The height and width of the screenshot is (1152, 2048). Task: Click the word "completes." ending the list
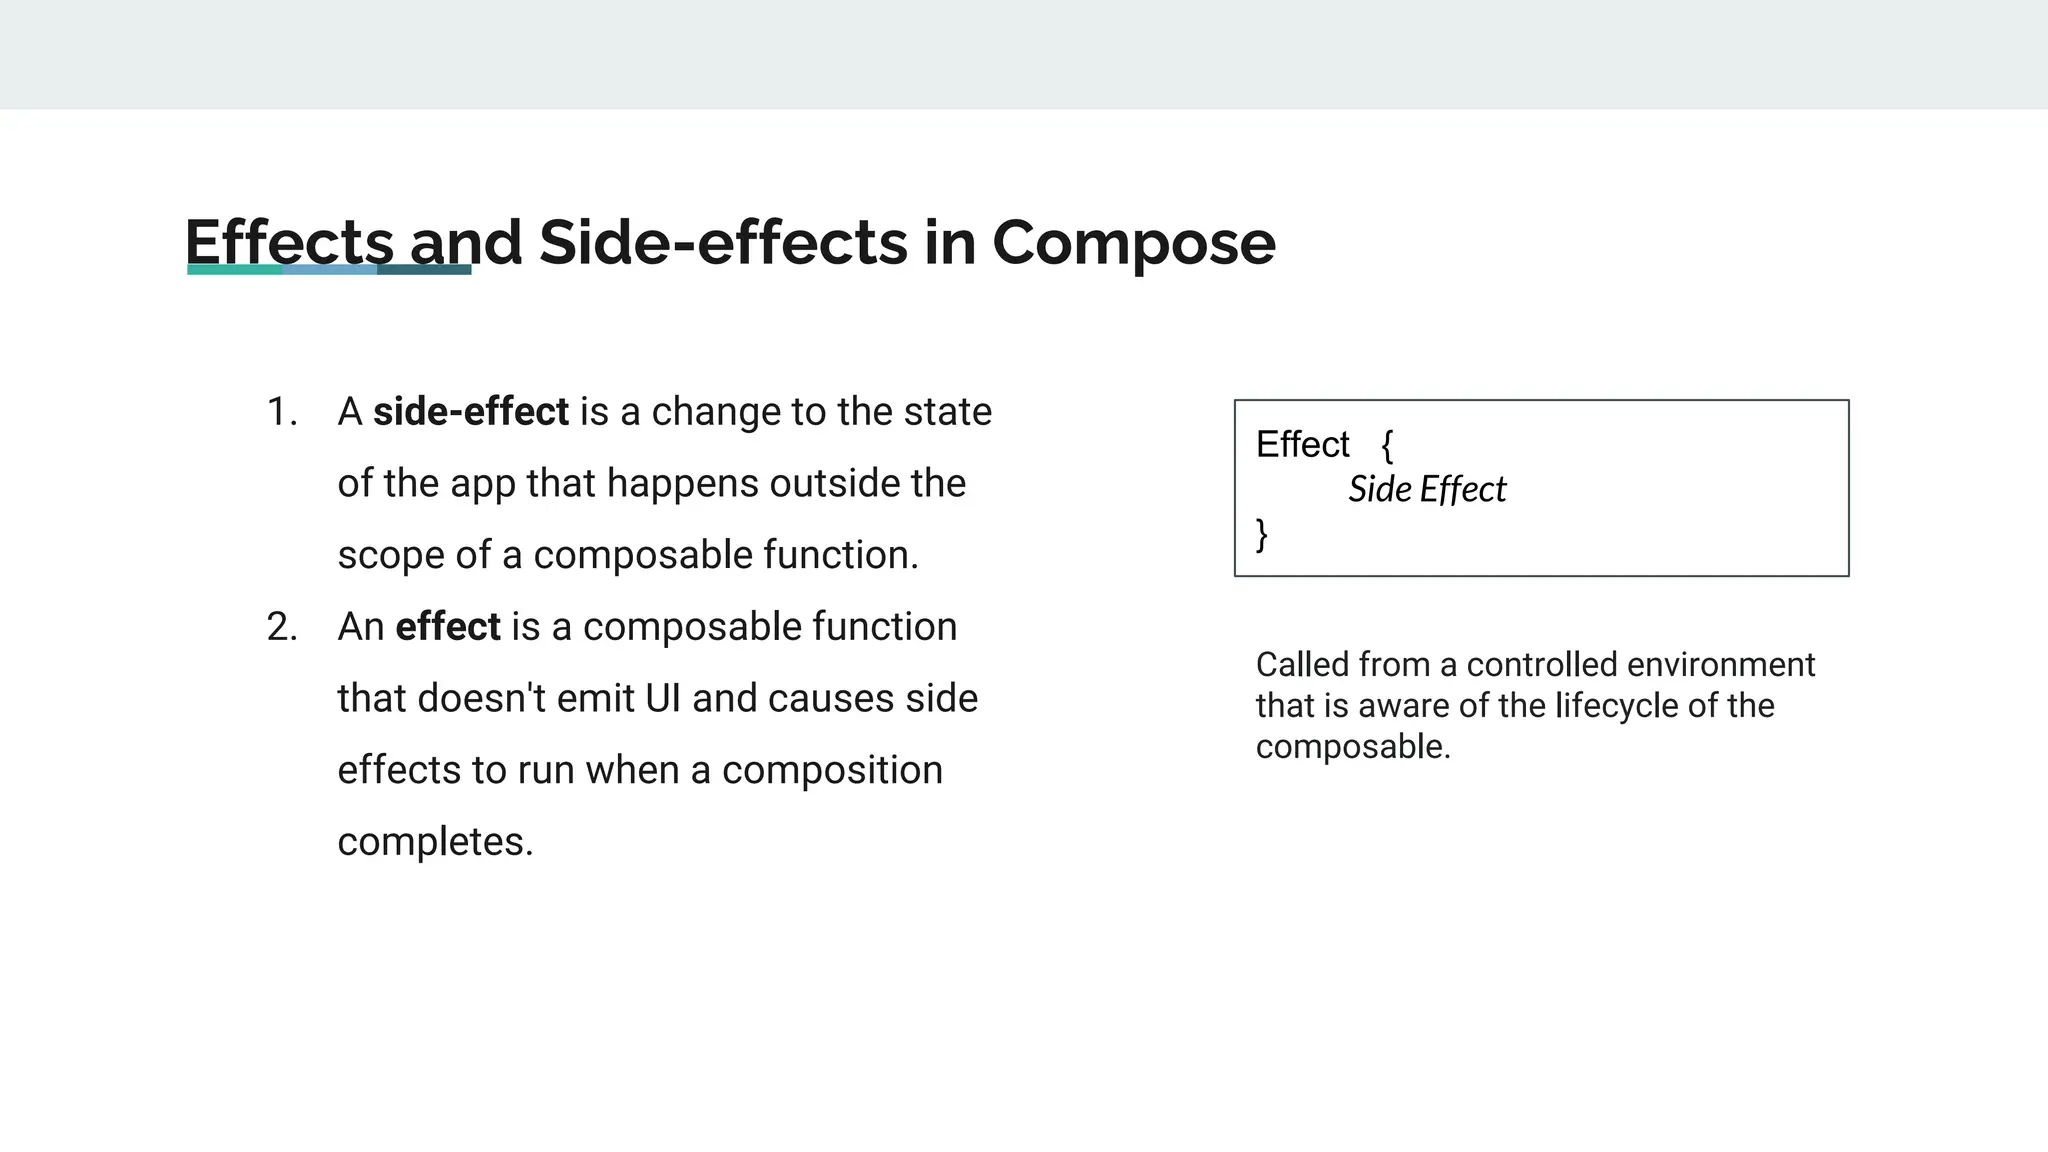click(435, 842)
